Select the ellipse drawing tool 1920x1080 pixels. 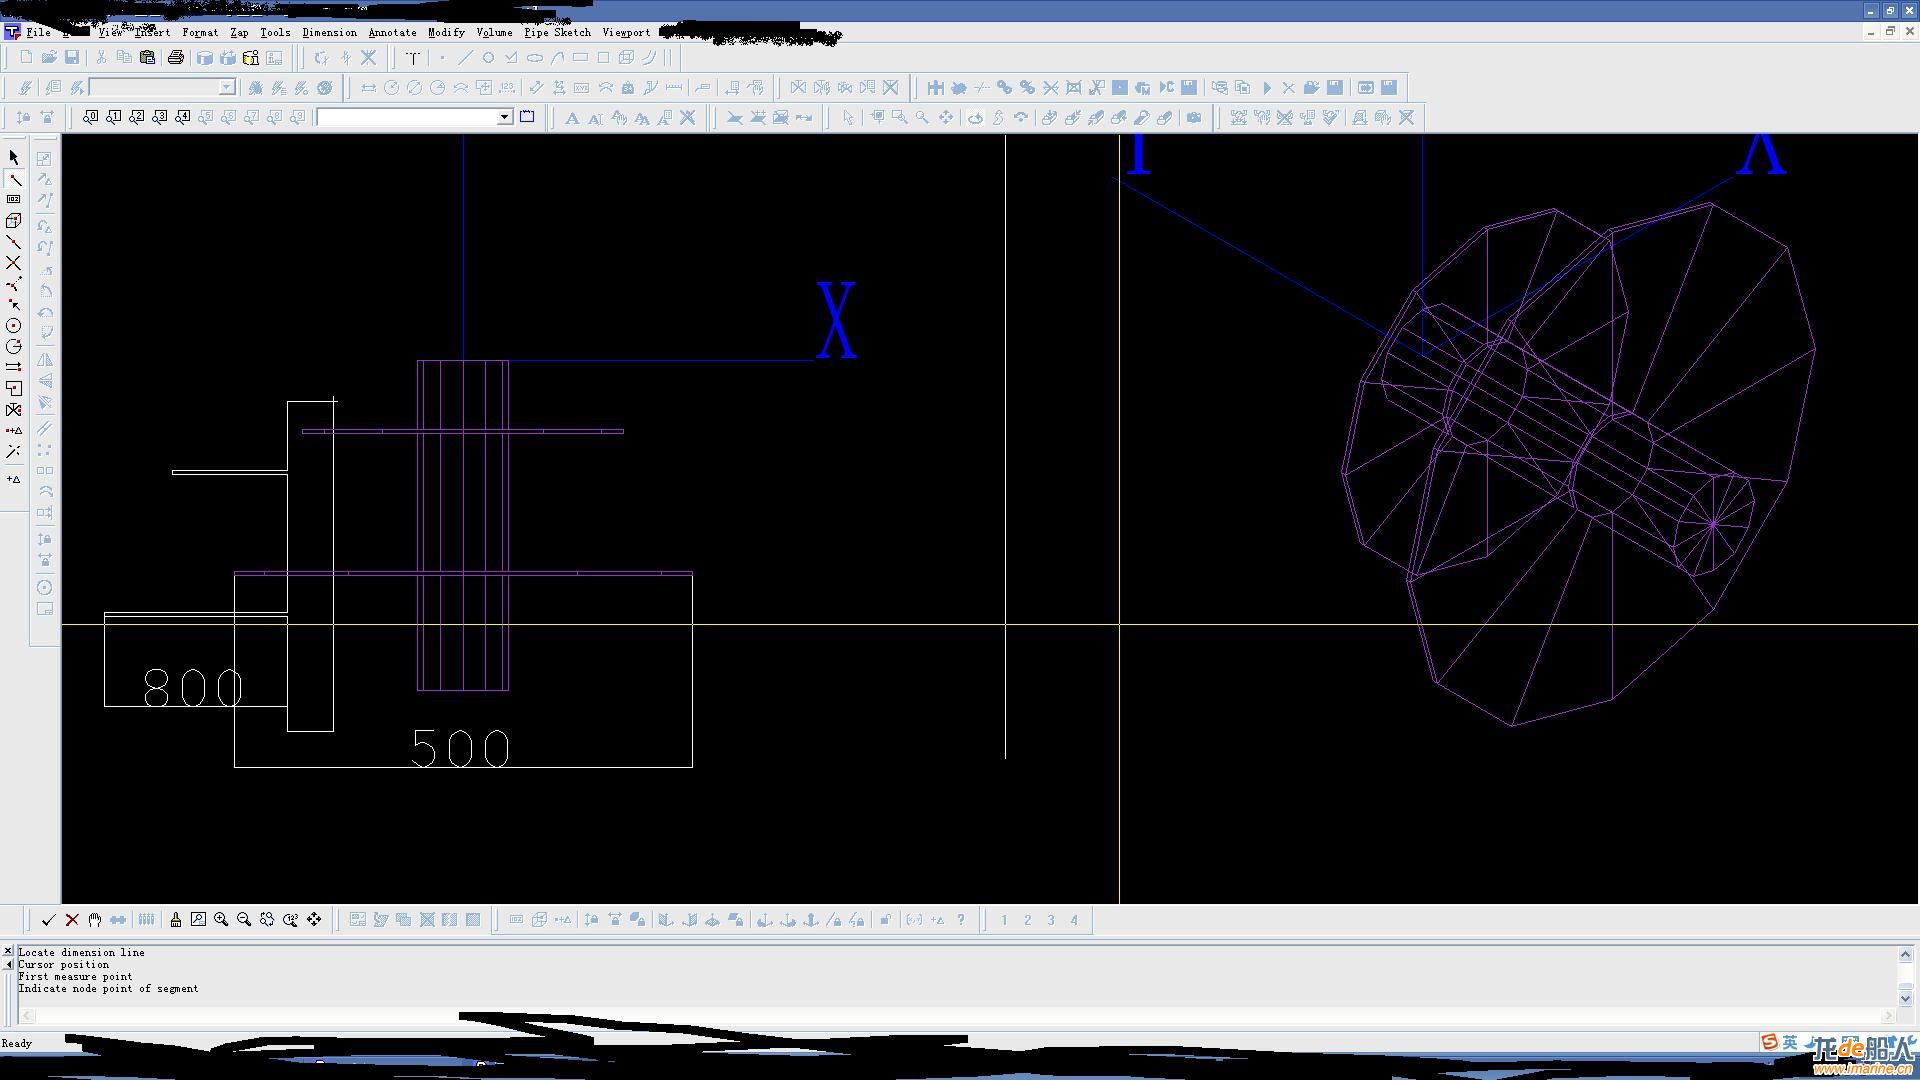coord(534,58)
